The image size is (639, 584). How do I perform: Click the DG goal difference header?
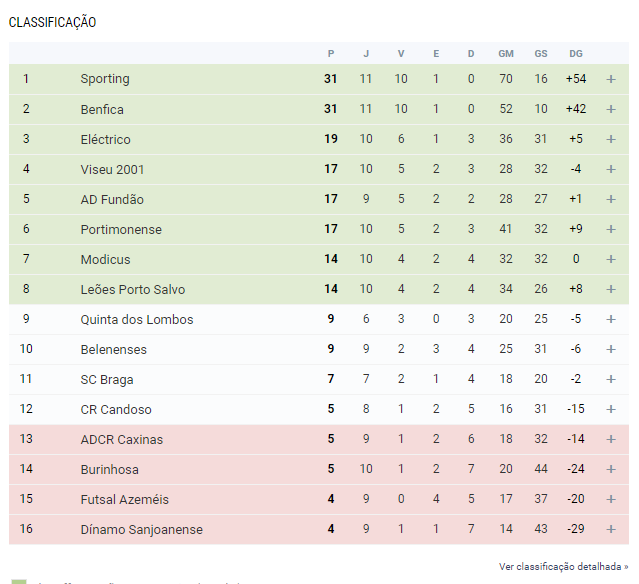click(x=576, y=54)
